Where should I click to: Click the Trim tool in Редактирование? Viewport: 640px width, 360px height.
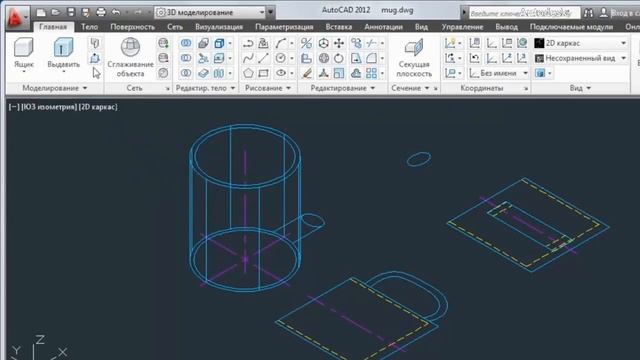coord(371,43)
